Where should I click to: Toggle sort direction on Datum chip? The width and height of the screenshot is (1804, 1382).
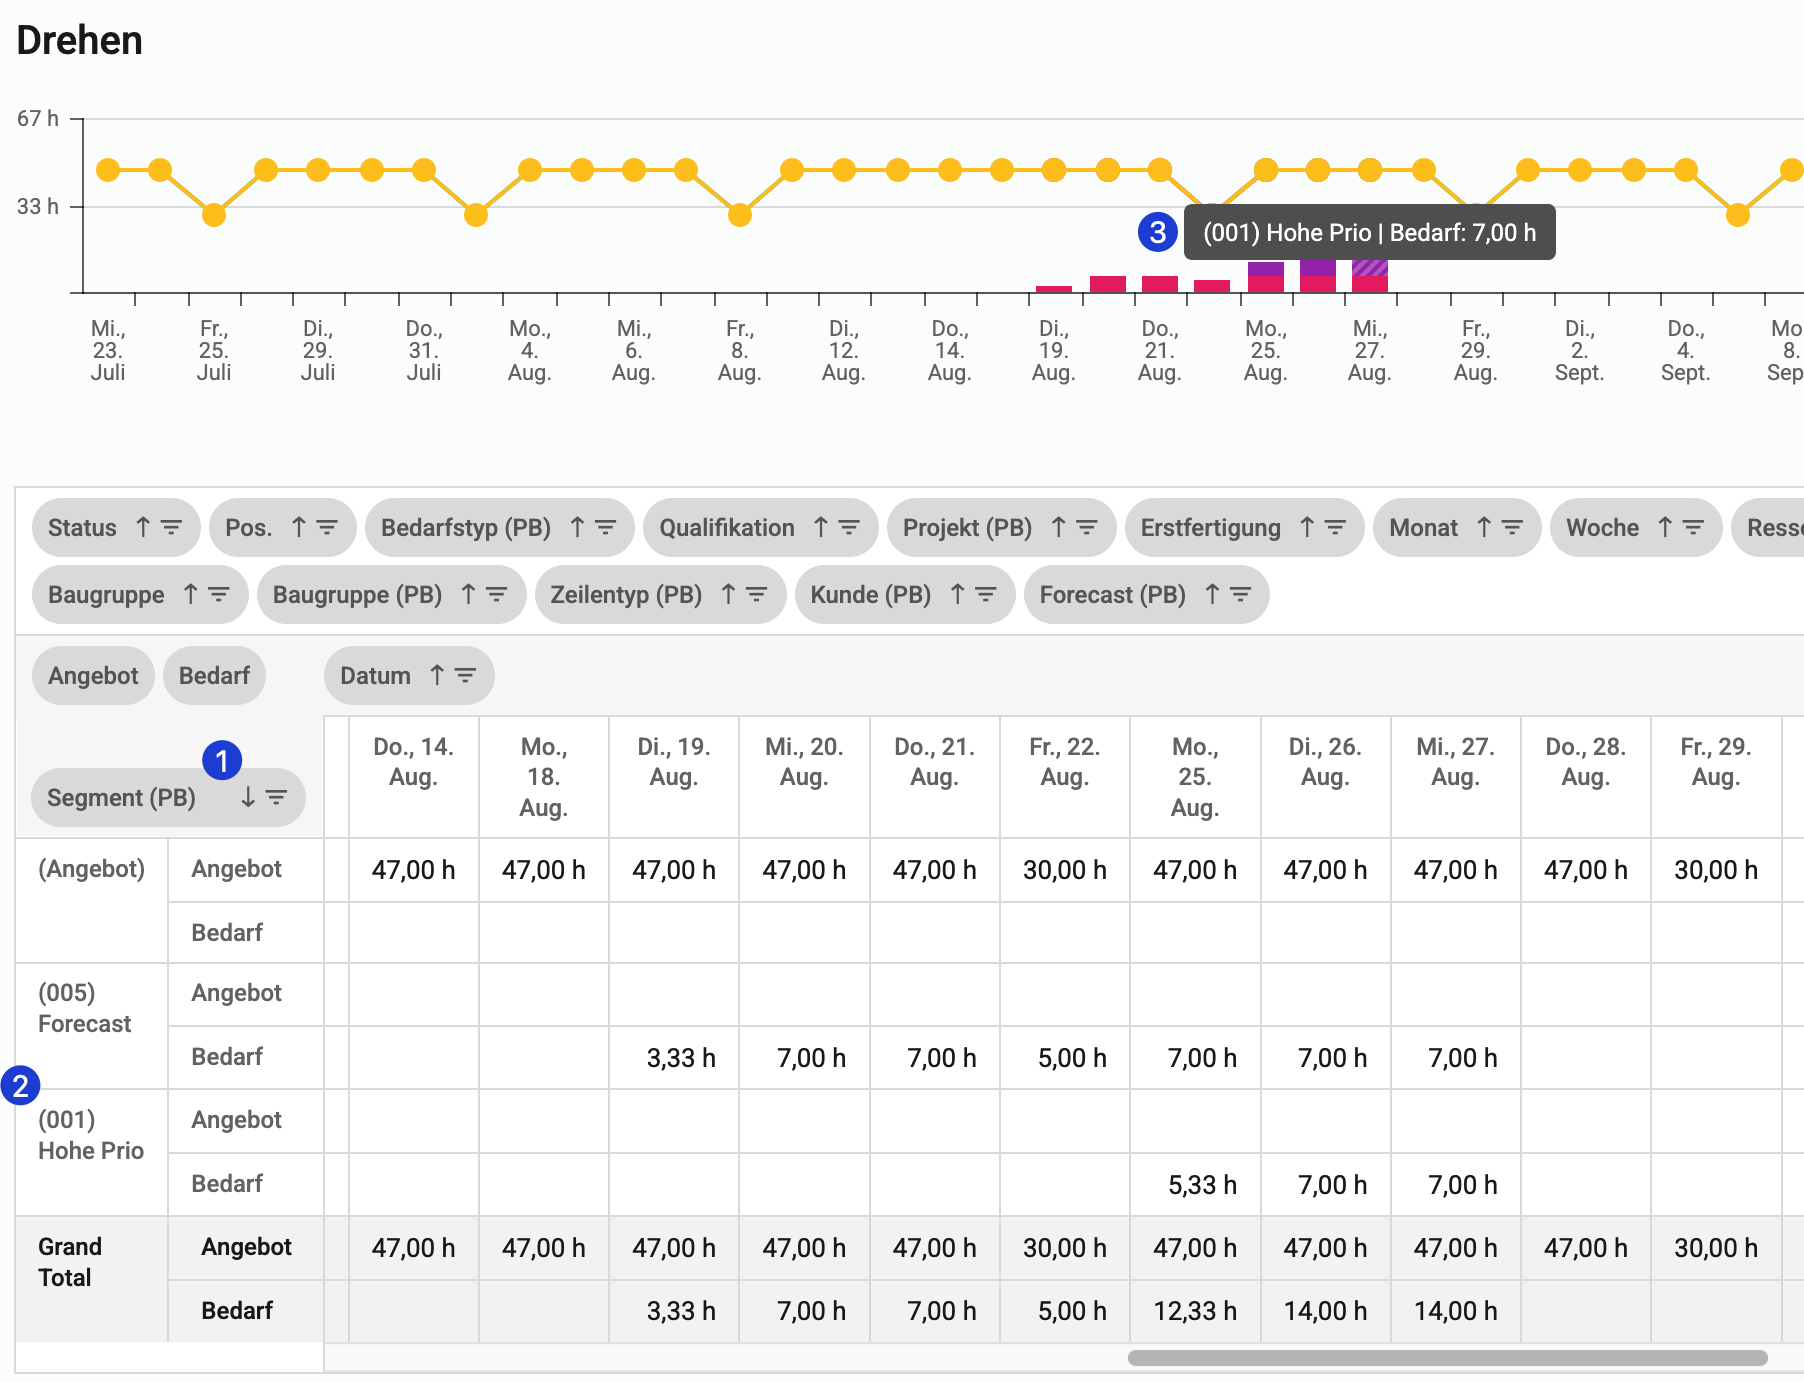click(x=437, y=675)
